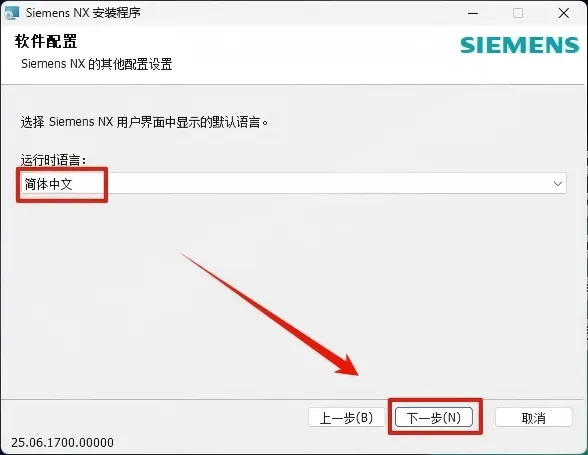Click the subtitle Siemens NX 的其他配置设置
This screenshot has height=455, width=588.
click(96, 64)
